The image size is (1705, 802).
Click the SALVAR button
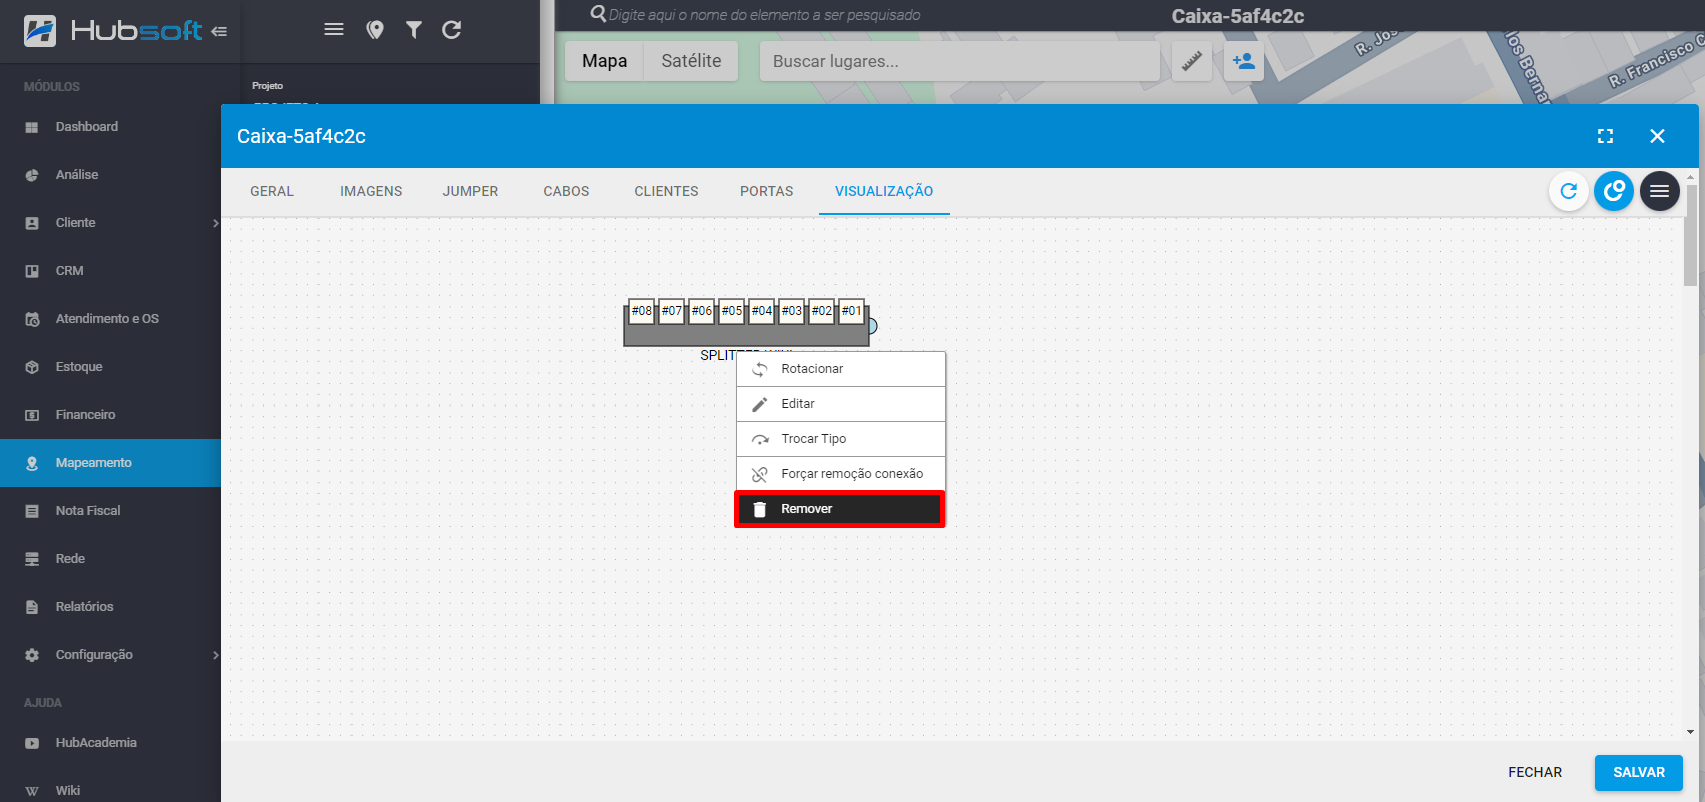coord(1639,772)
